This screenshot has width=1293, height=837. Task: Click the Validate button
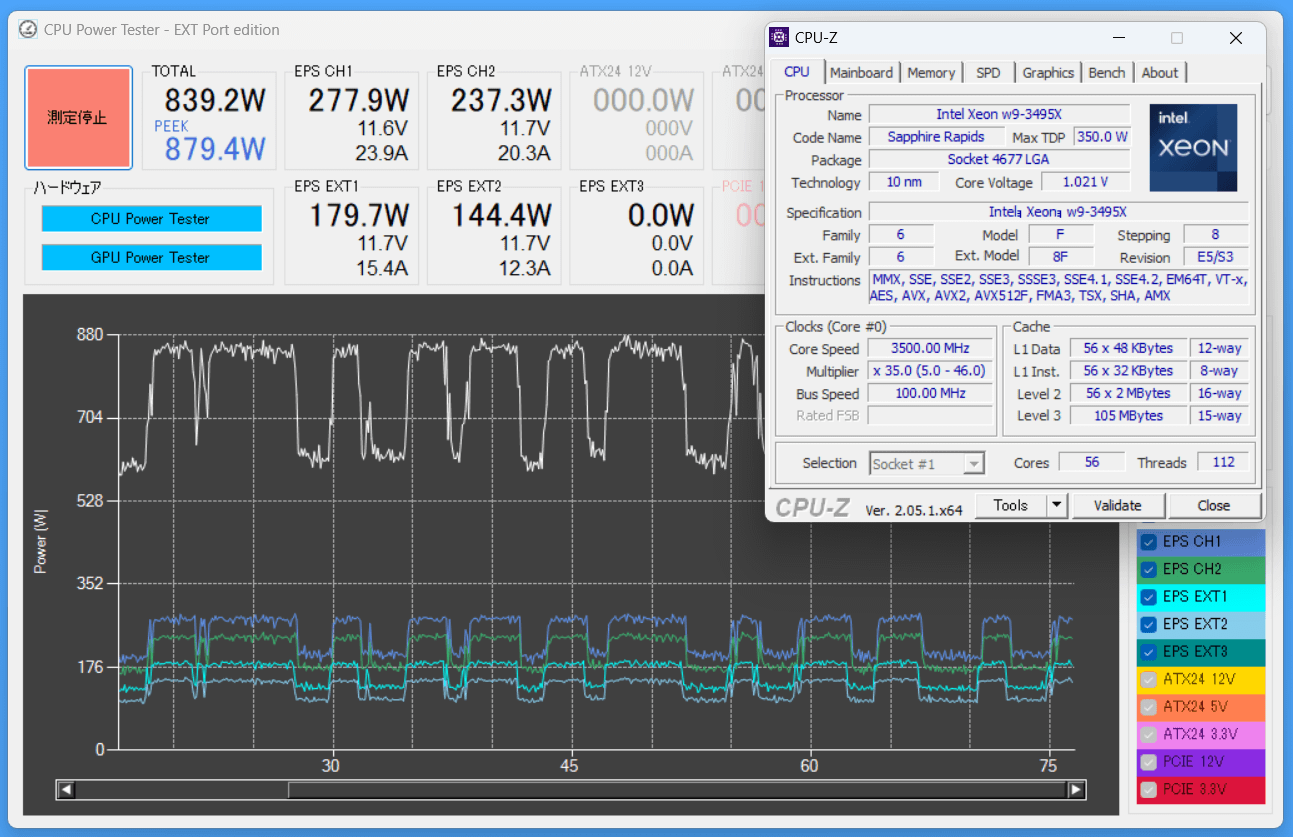coord(1118,506)
